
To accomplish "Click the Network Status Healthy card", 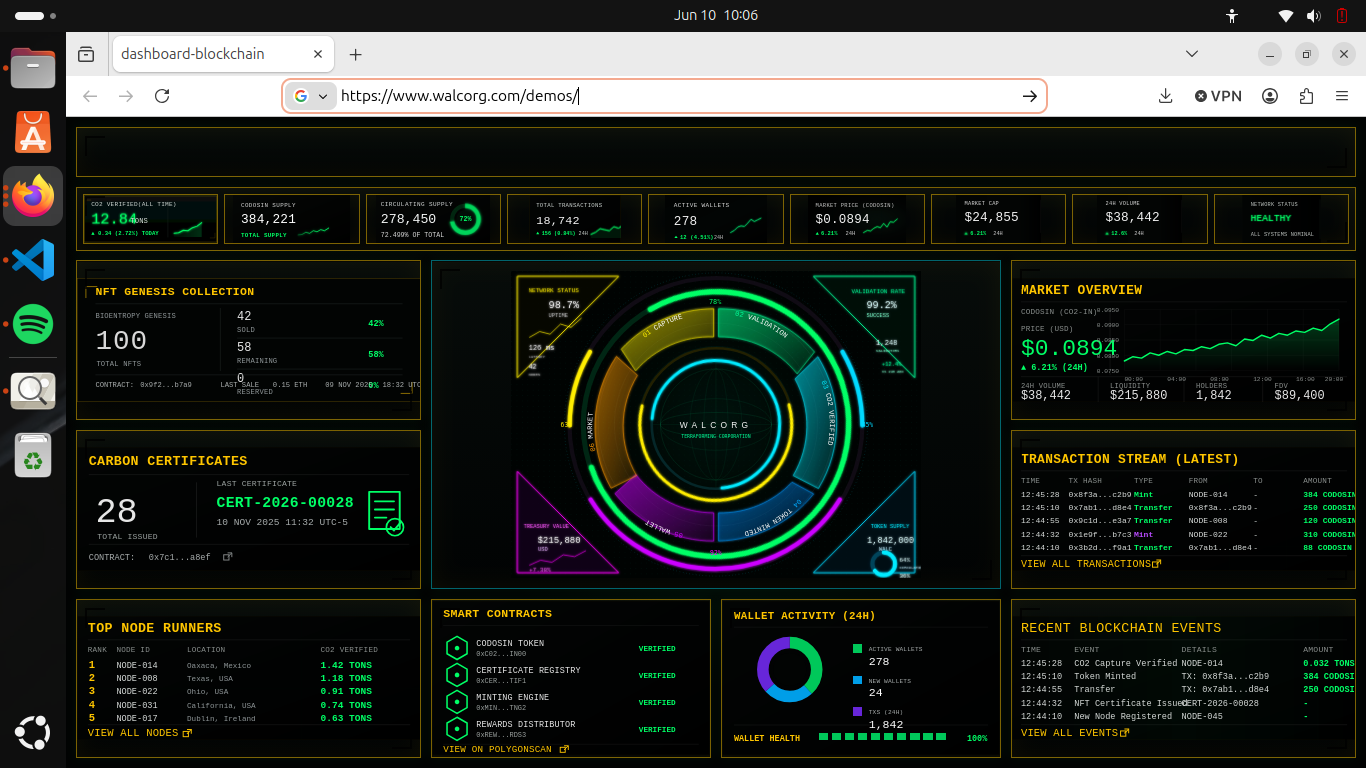I will coord(1281,219).
